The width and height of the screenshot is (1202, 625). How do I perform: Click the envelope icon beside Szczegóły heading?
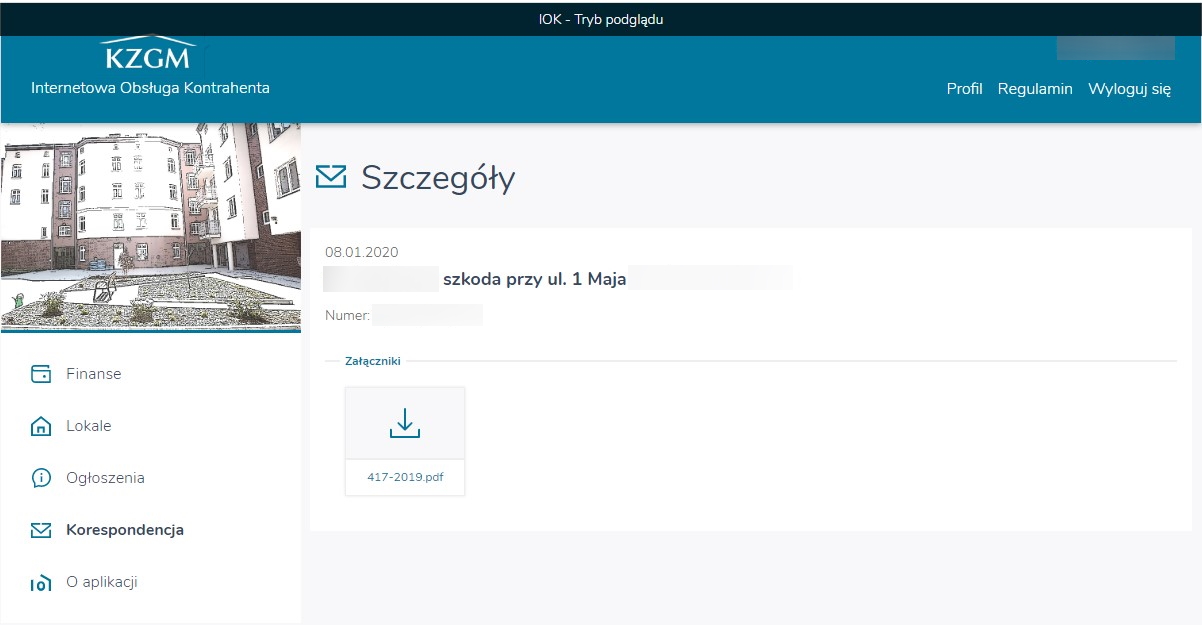[x=331, y=177]
